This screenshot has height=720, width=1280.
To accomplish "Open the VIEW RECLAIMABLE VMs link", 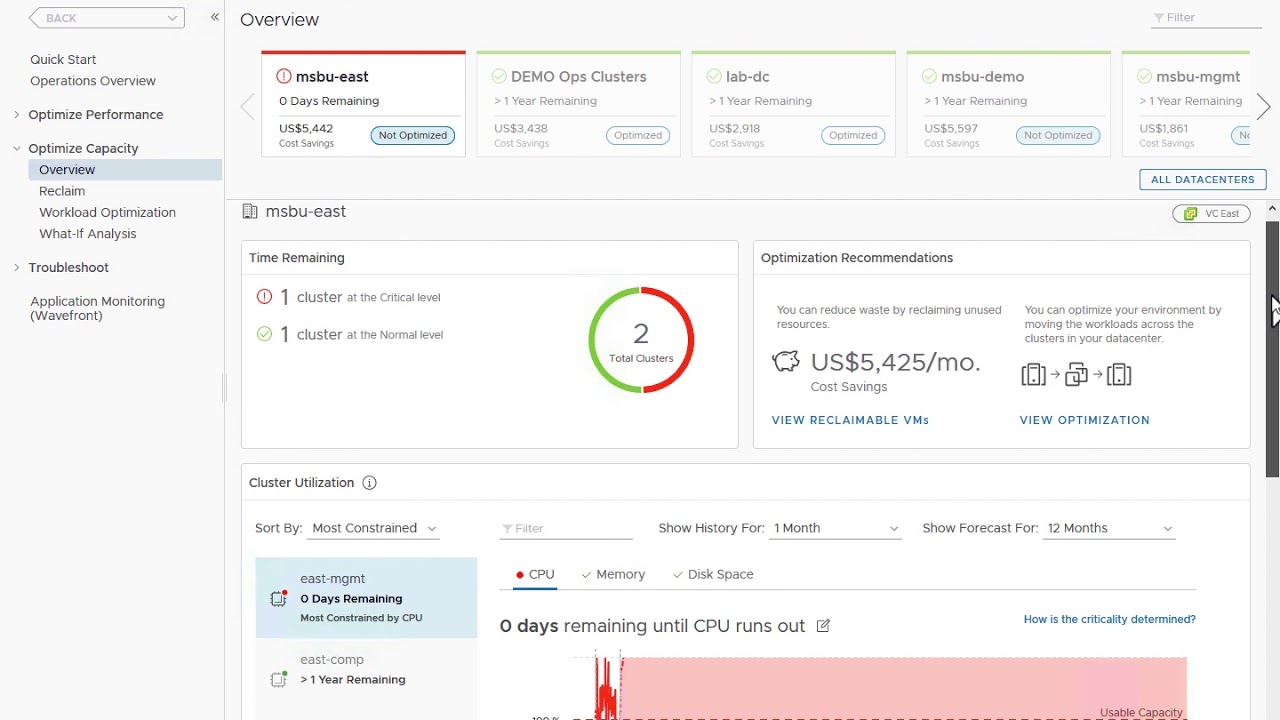I will (850, 420).
